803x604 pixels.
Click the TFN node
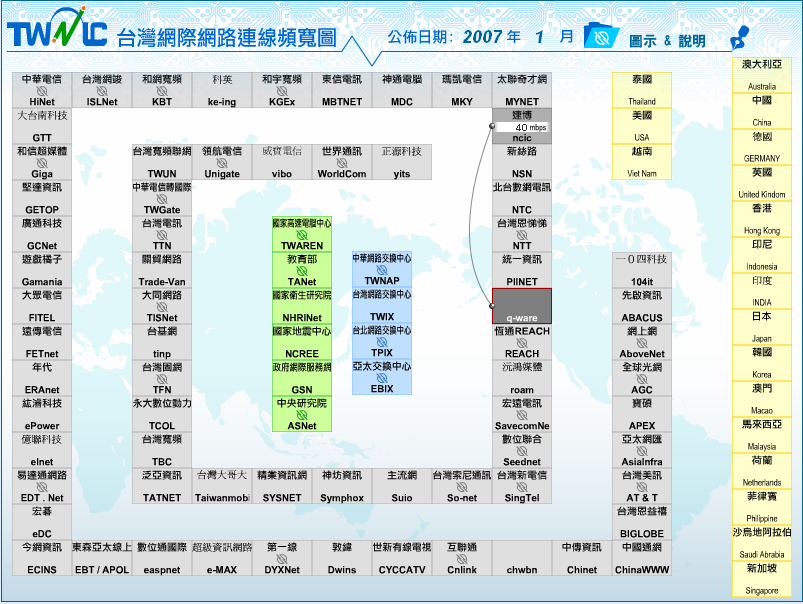[162, 378]
